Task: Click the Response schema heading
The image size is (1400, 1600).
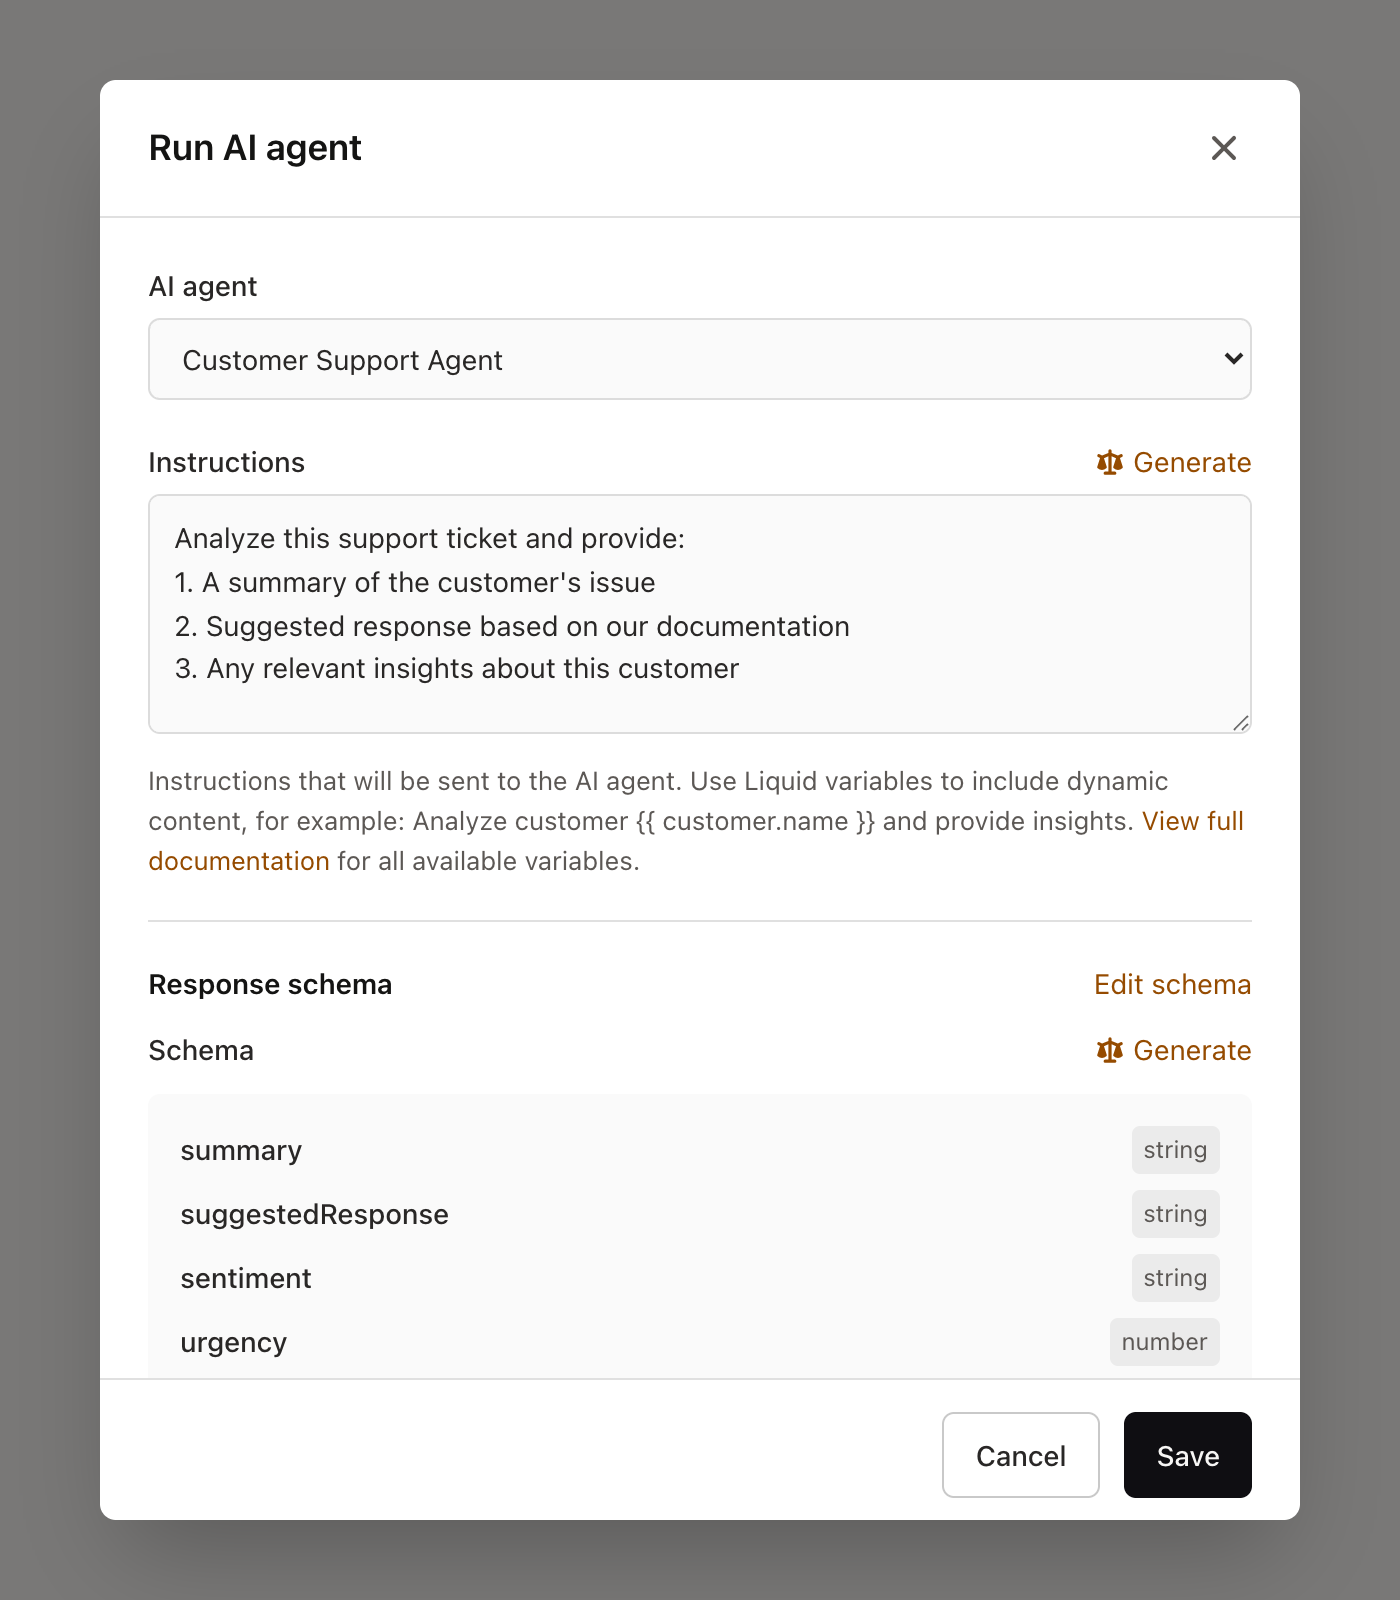Action: 270,984
